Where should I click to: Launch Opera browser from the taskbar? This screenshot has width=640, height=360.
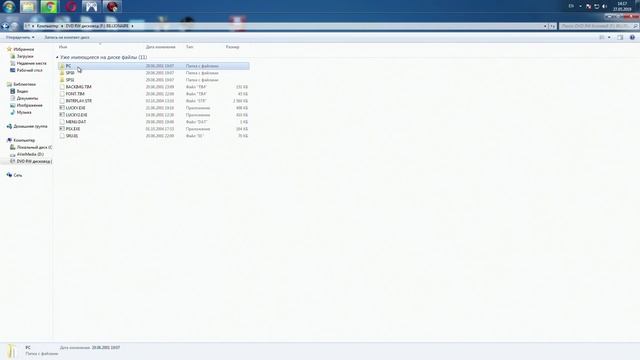click(71, 7)
